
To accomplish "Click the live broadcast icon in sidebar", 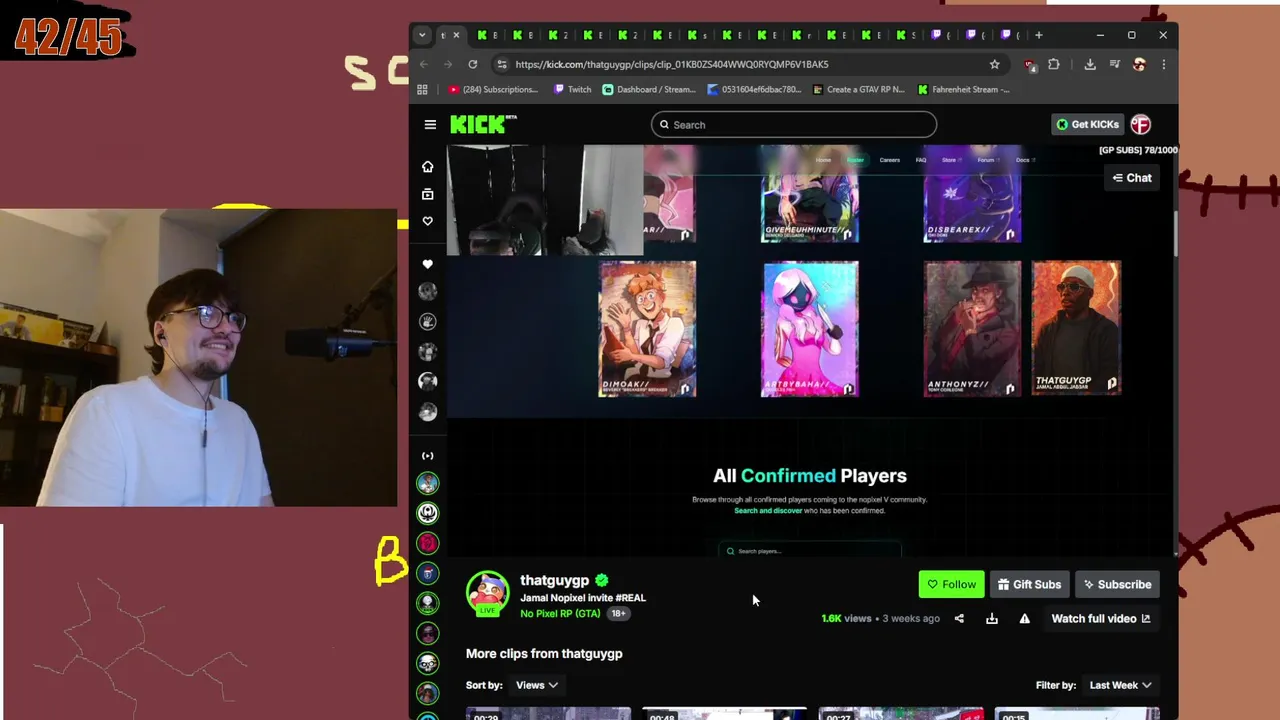I will pos(428,456).
